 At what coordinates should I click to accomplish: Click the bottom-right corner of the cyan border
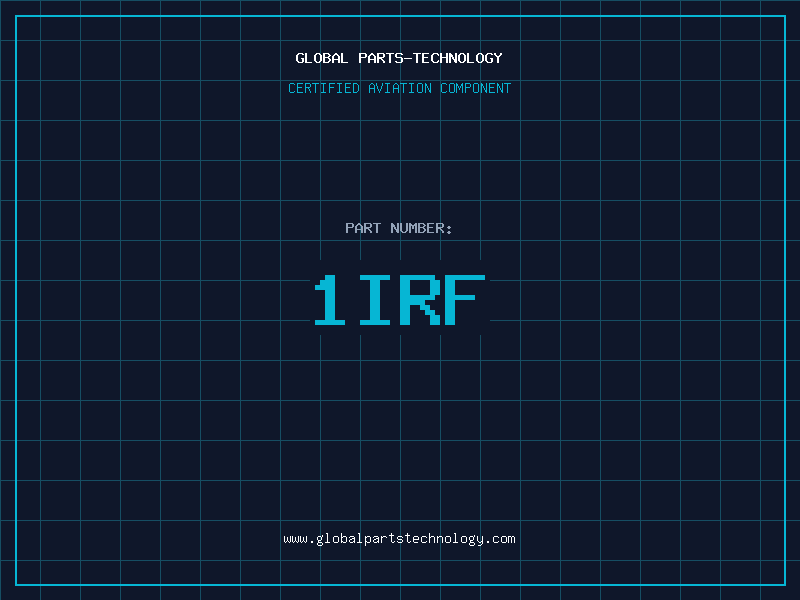pos(785,585)
